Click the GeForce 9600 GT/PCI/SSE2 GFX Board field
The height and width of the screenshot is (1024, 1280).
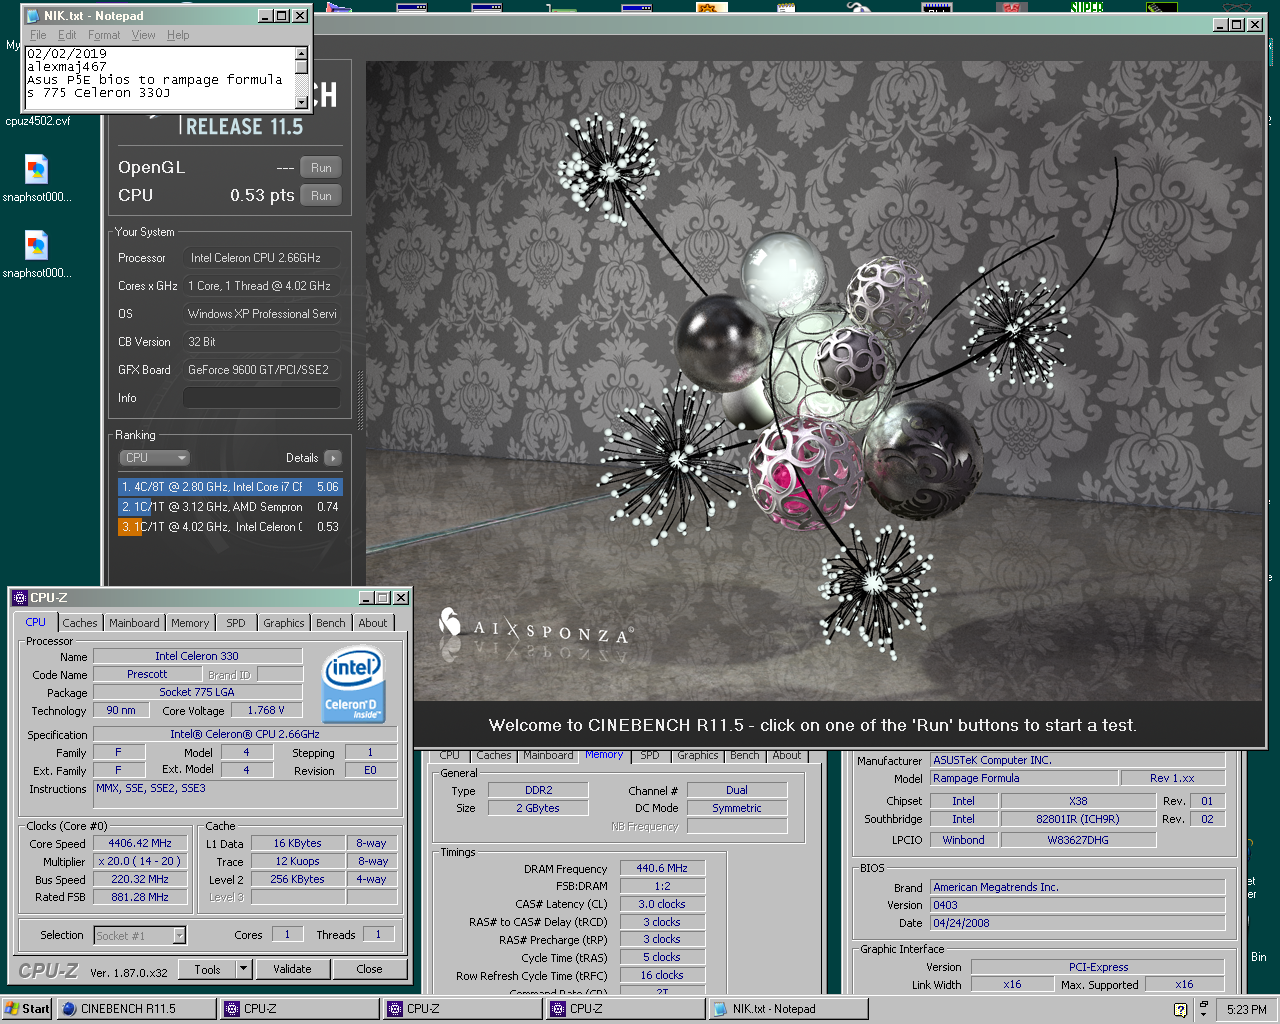(261, 370)
